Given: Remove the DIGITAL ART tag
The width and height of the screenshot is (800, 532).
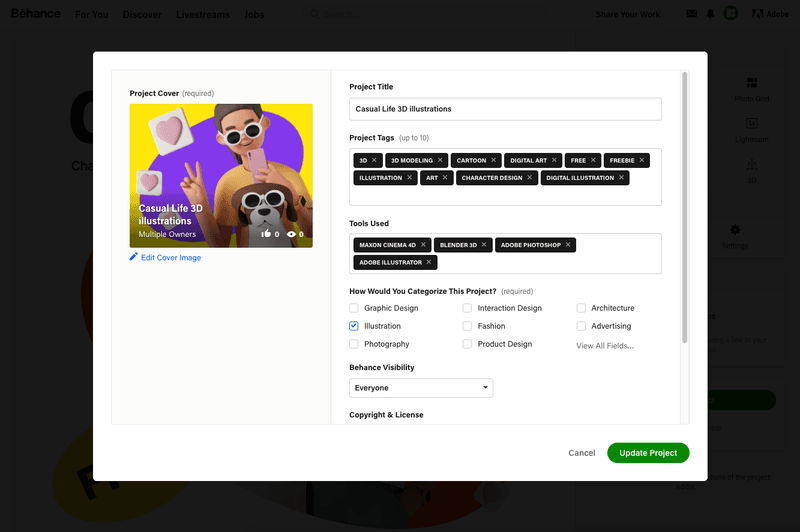Looking at the screenshot, I should 554,160.
